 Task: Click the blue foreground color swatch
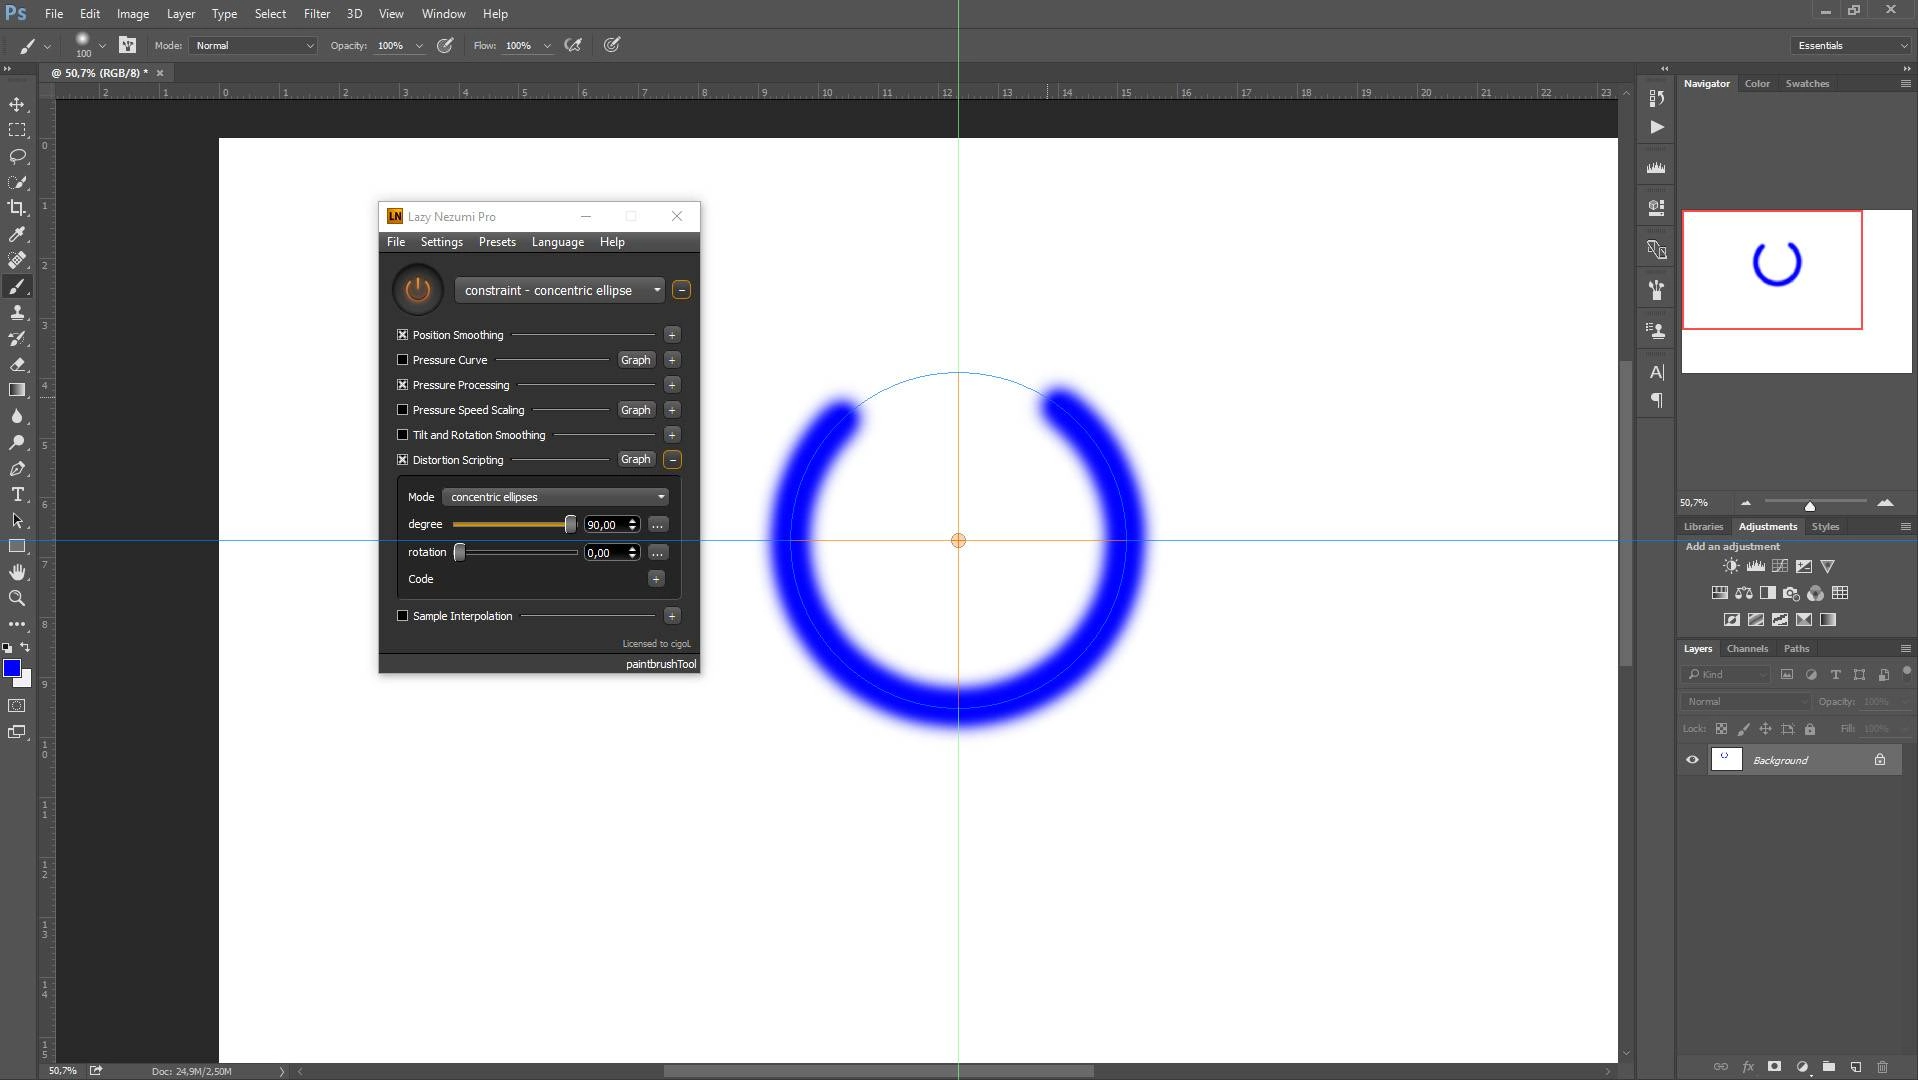tap(12, 669)
